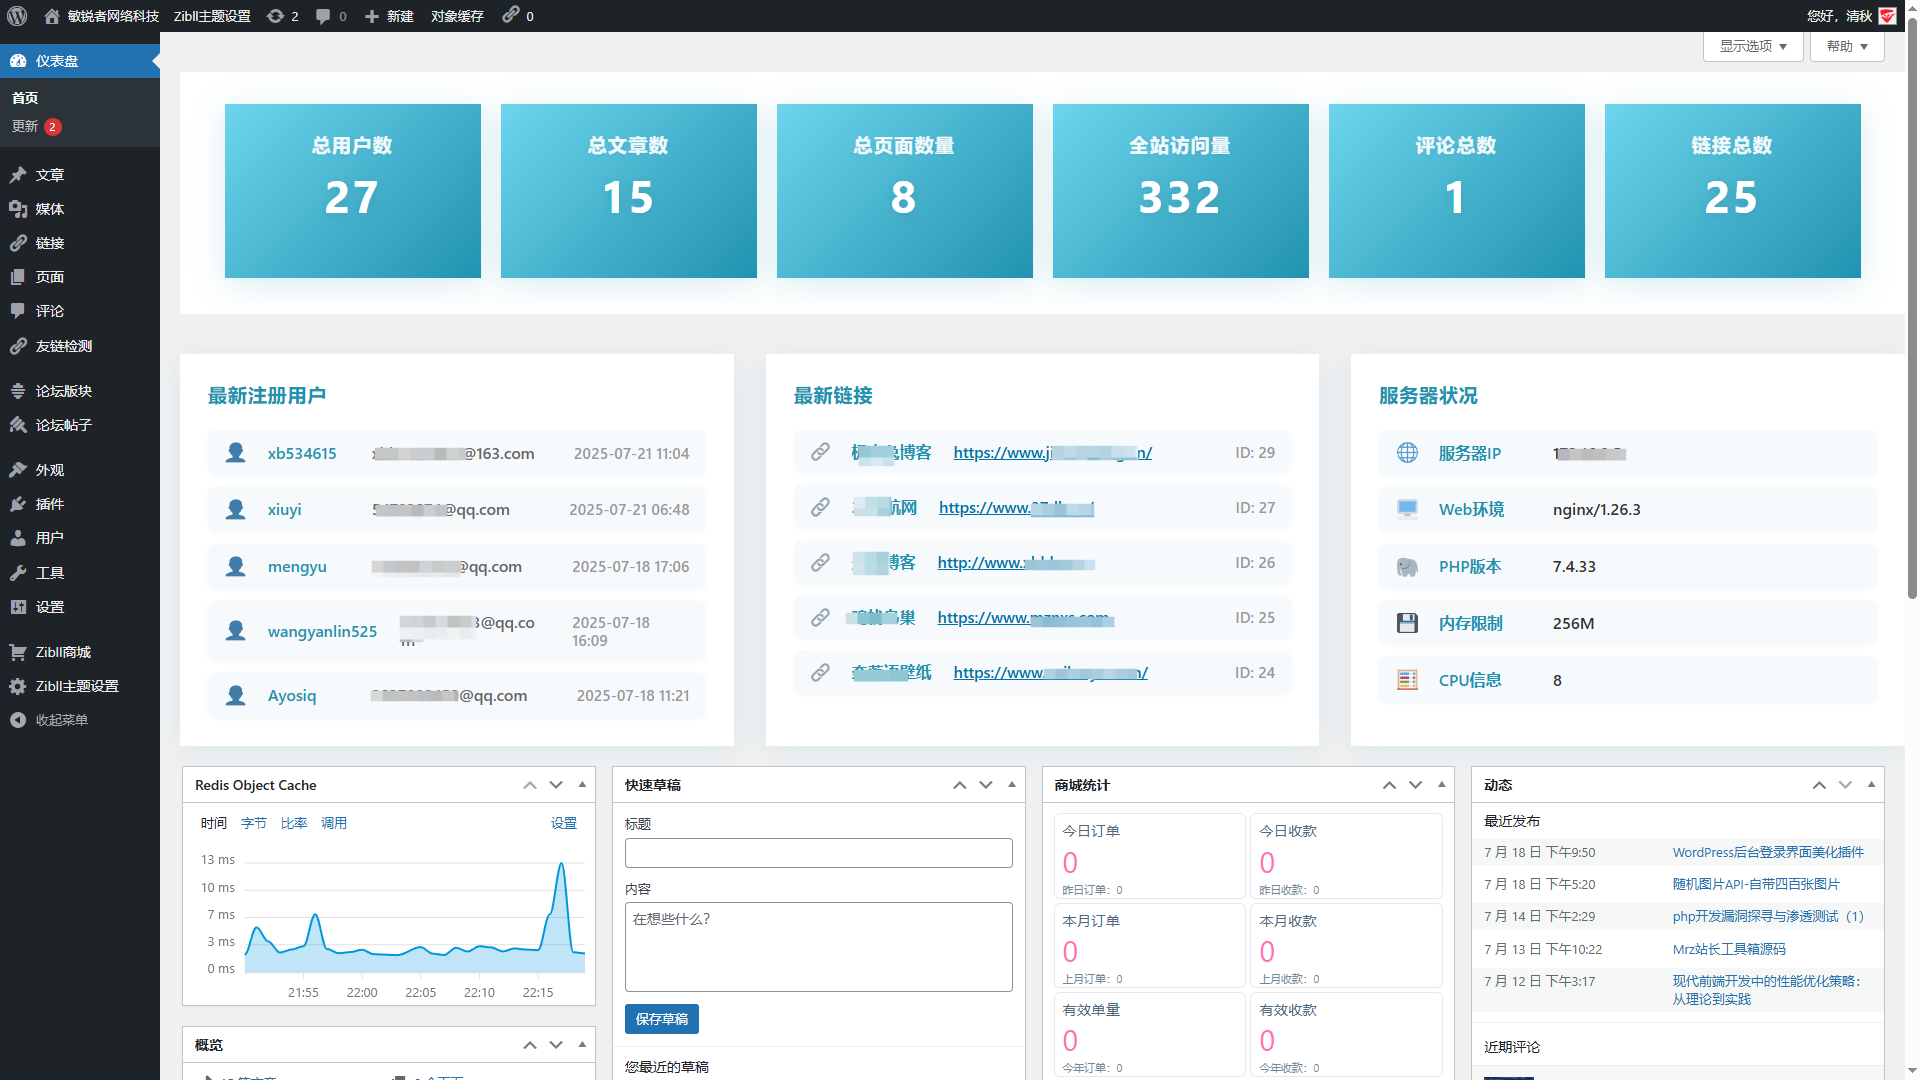Expand the 帮助 dropdown

[1845, 46]
